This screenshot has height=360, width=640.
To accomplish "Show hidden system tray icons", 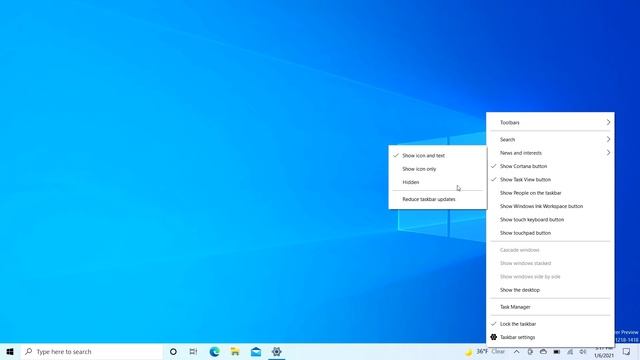I will [x=516, y=351].
